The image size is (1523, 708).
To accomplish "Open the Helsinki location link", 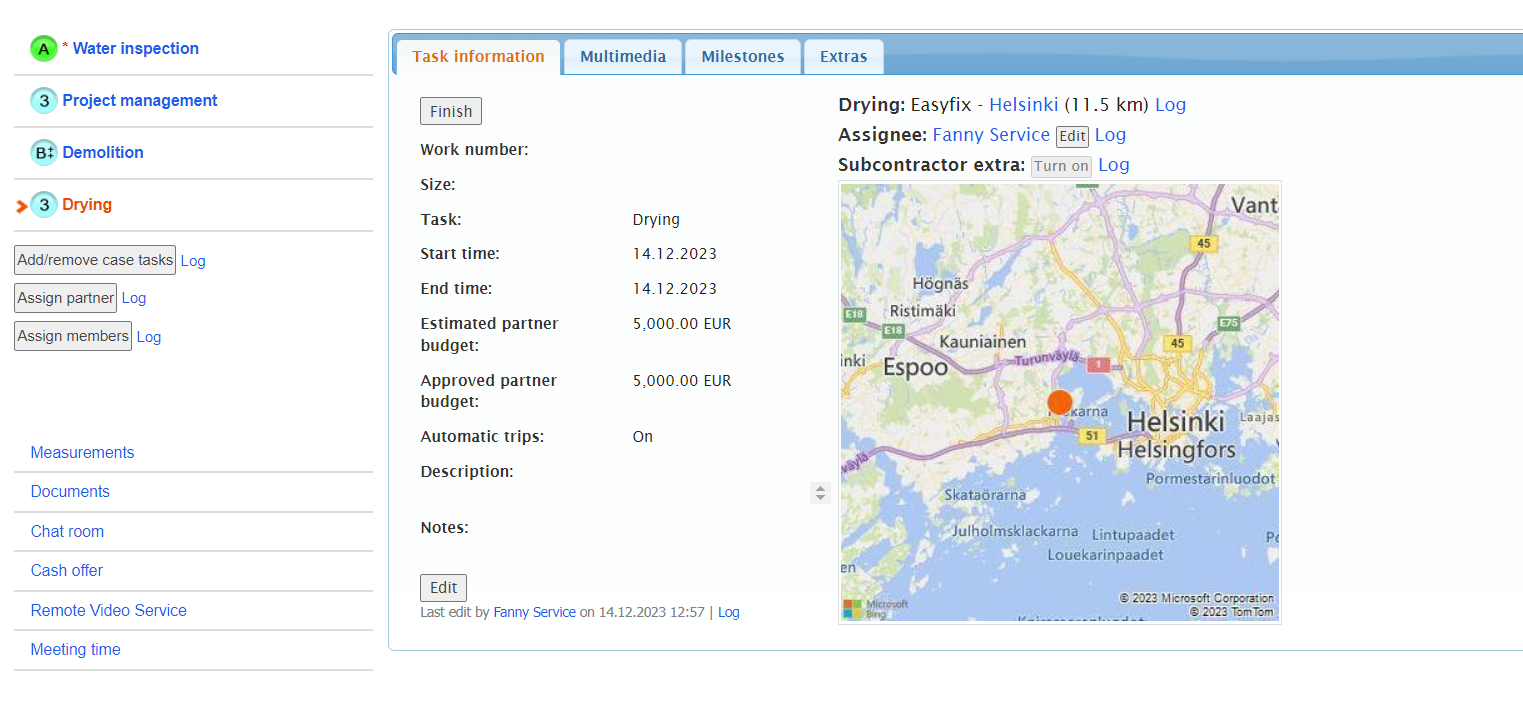I will 1023,105.
